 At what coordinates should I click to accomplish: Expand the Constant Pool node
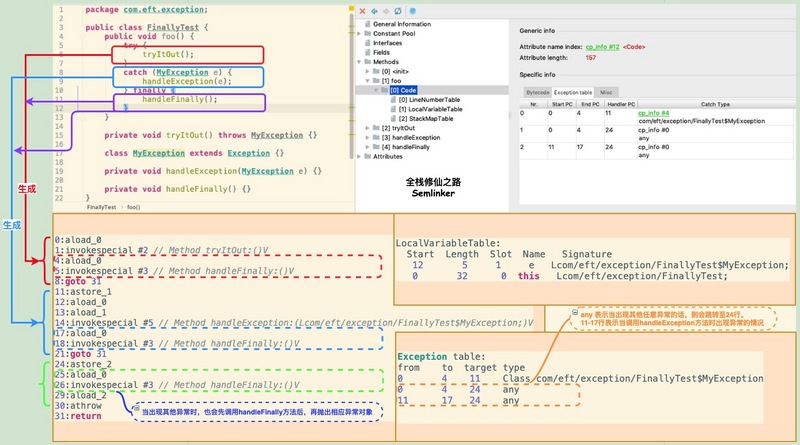click(359, 34)
